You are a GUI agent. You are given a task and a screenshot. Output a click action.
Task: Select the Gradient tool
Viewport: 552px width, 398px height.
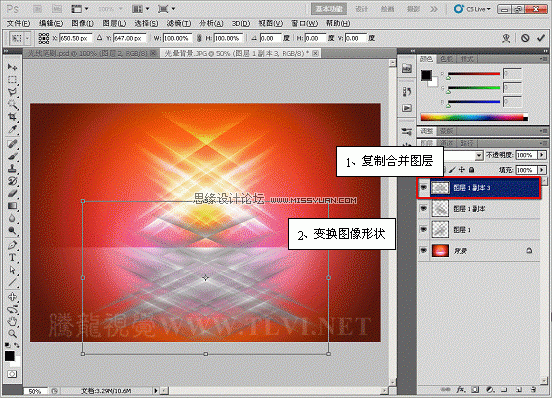point(12,206)
